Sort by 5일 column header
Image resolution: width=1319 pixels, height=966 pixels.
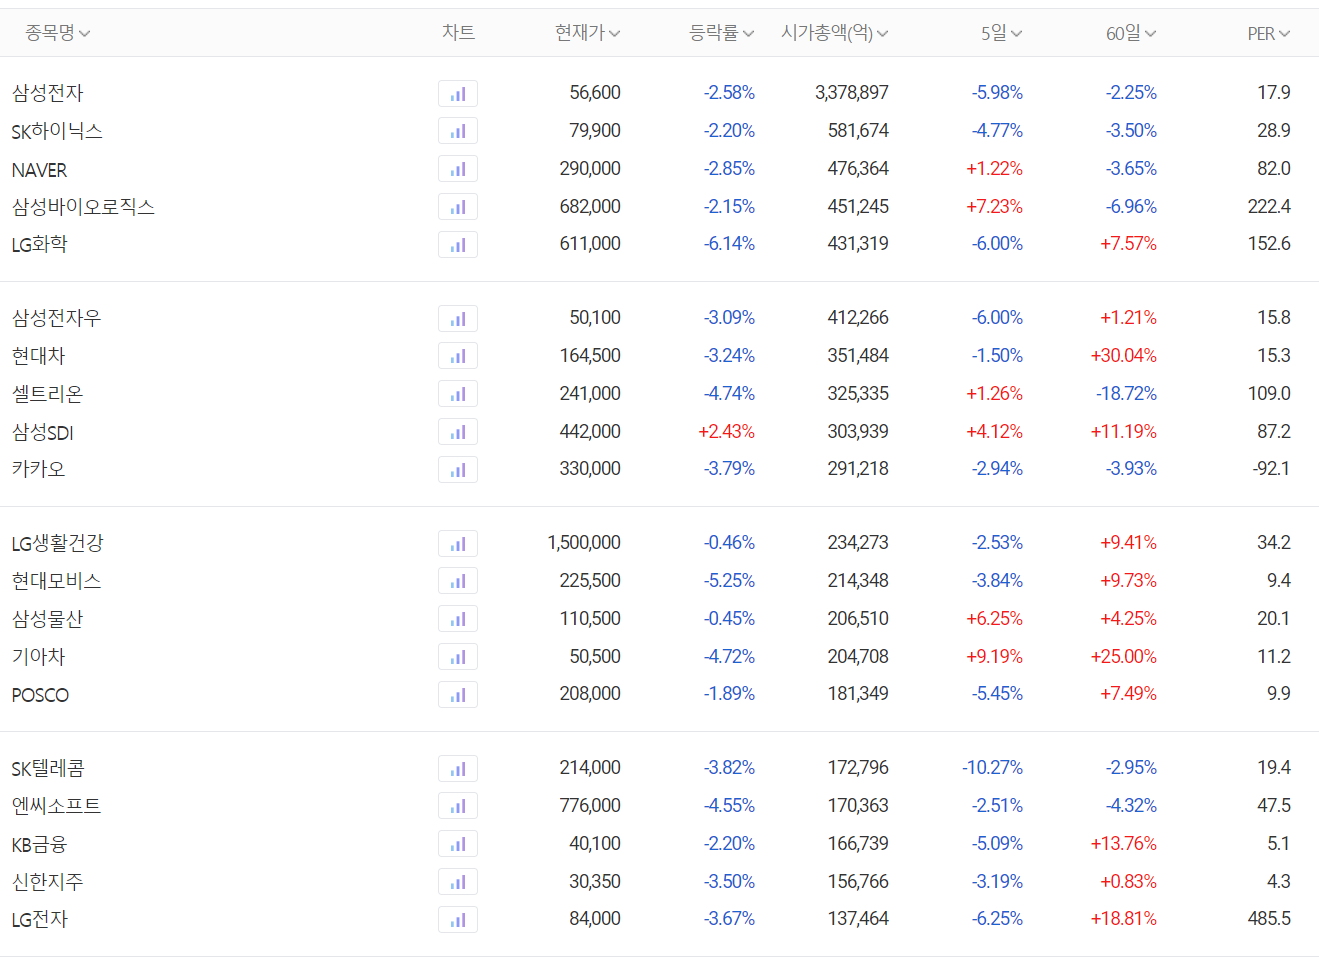[1002, 33]
